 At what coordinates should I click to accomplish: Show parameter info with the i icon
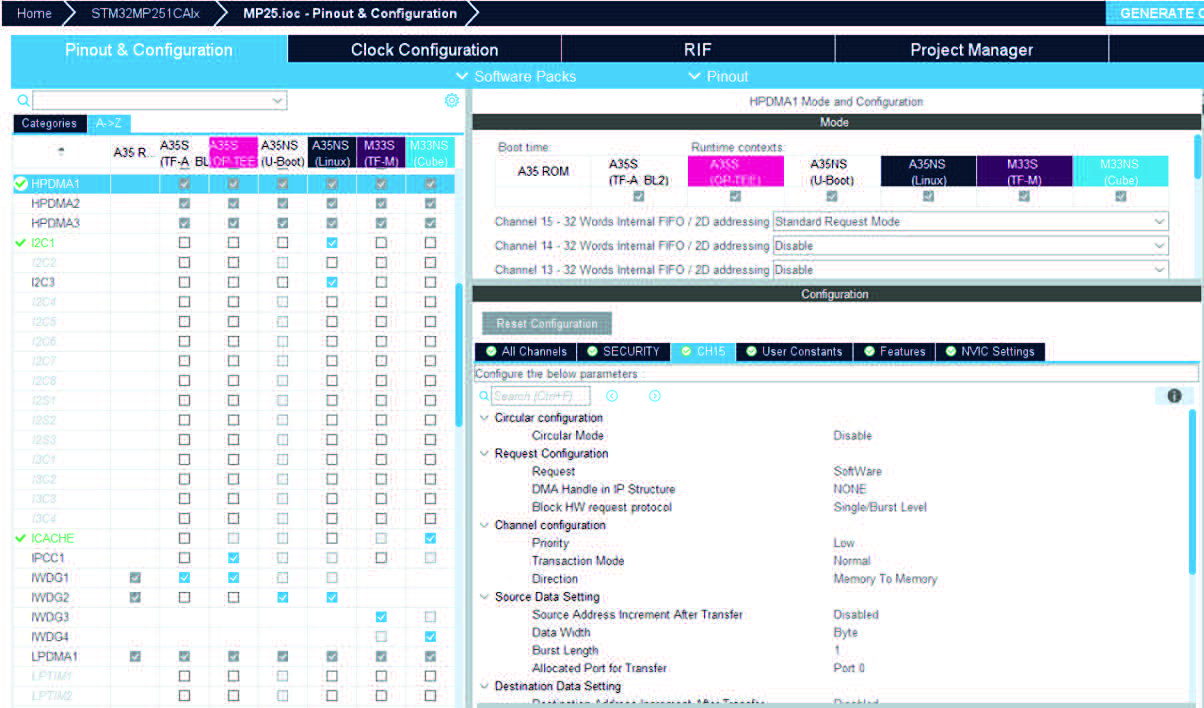pyautogui.click(x=1174, y=396)
